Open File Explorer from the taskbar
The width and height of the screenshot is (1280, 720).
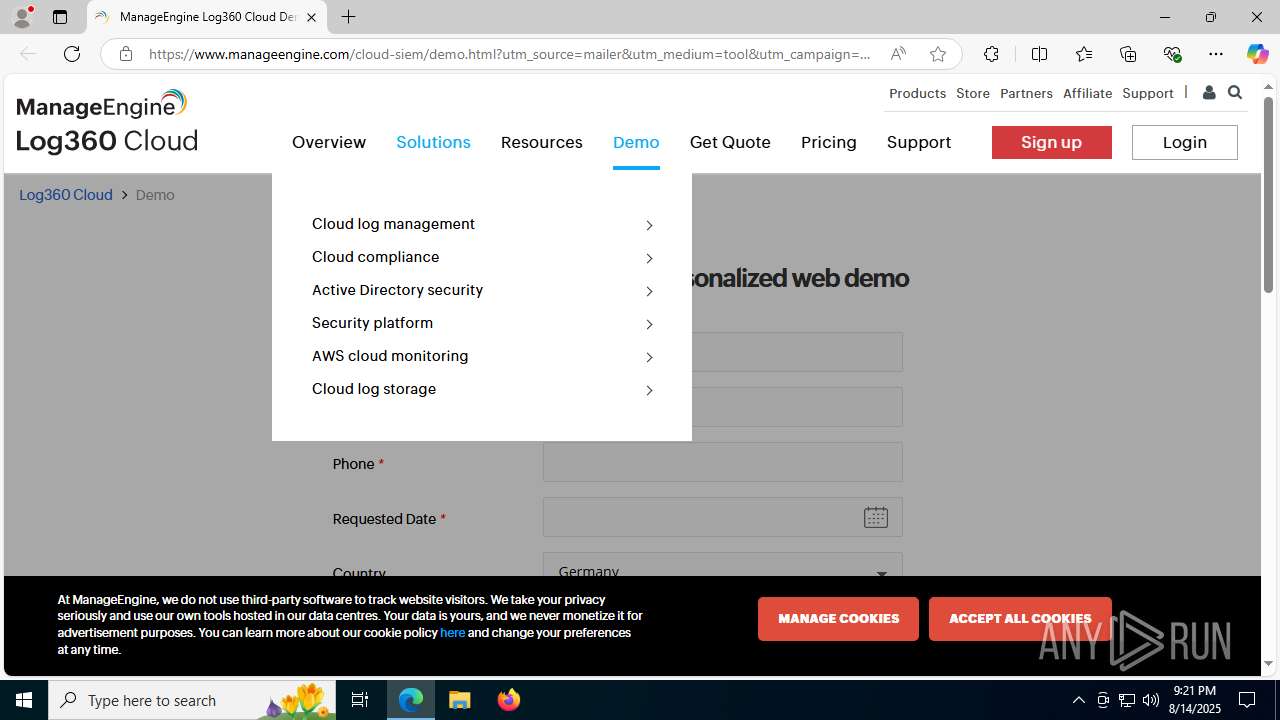[460, 700]
